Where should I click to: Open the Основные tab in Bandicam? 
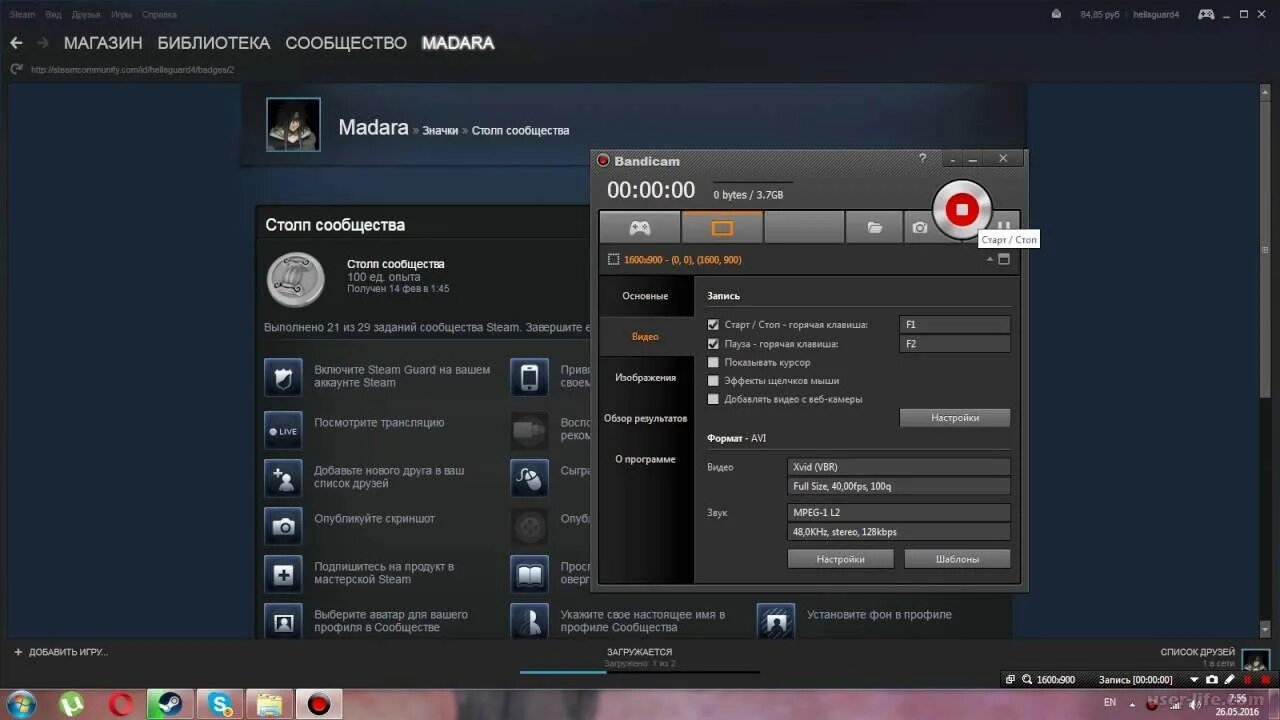click(x=645, y=296)
